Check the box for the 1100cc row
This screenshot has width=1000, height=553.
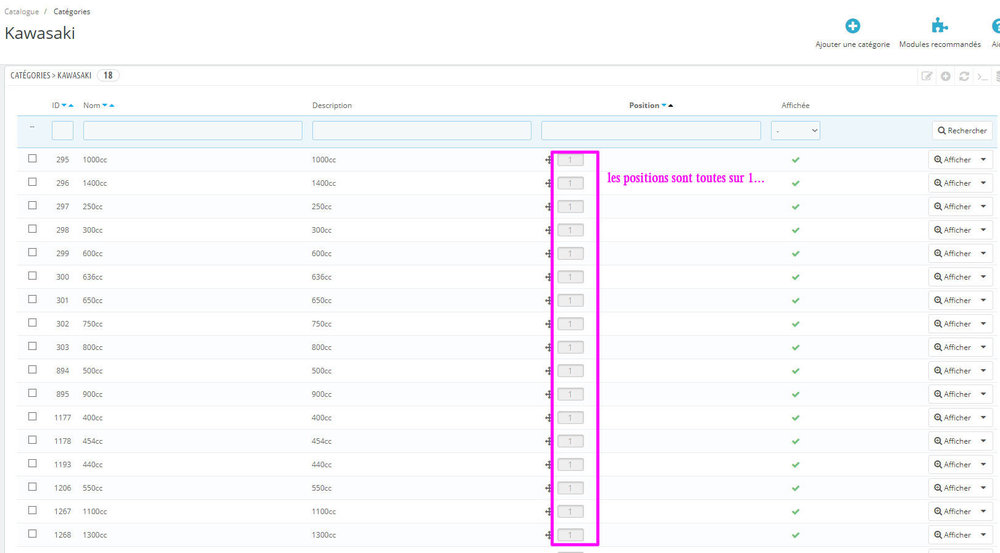[x=33, y=510]
